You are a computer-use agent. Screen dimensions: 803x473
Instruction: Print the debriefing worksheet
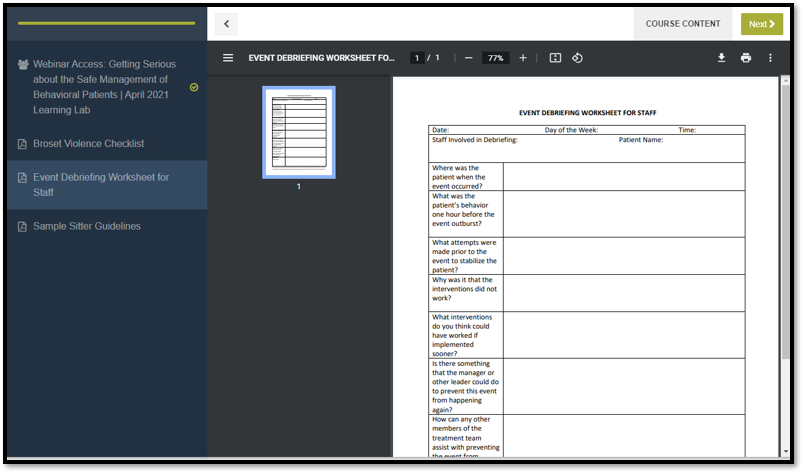point(746,58)
